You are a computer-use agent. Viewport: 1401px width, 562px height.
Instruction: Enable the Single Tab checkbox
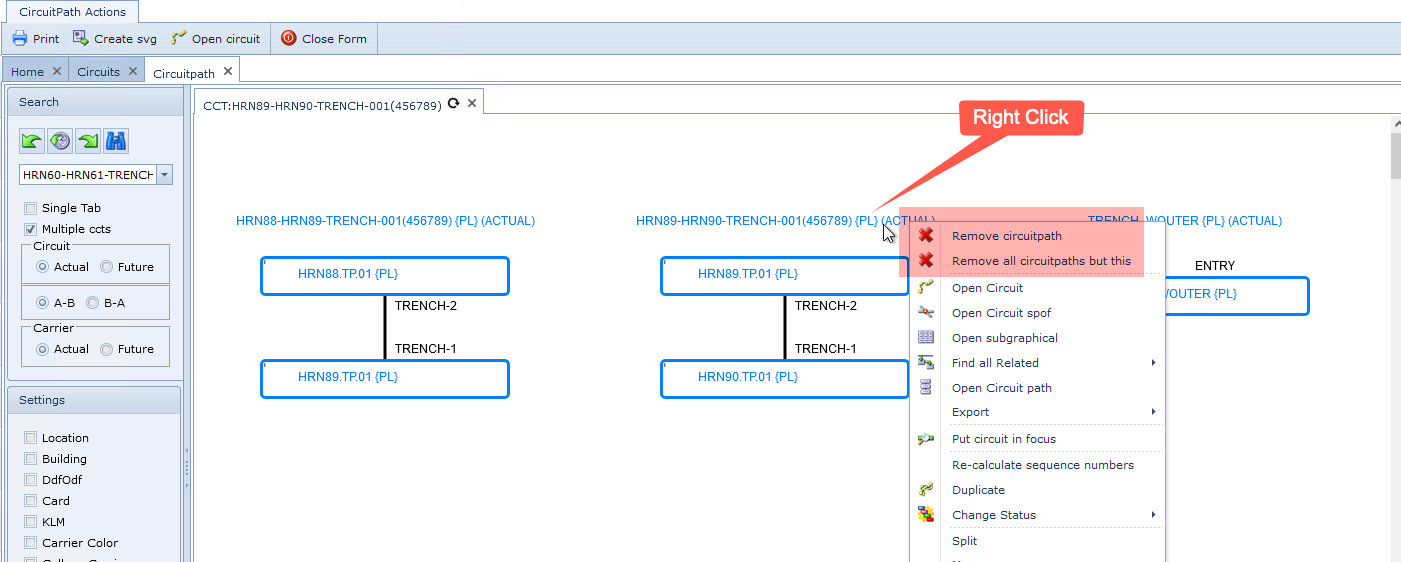tap(31, 208)
